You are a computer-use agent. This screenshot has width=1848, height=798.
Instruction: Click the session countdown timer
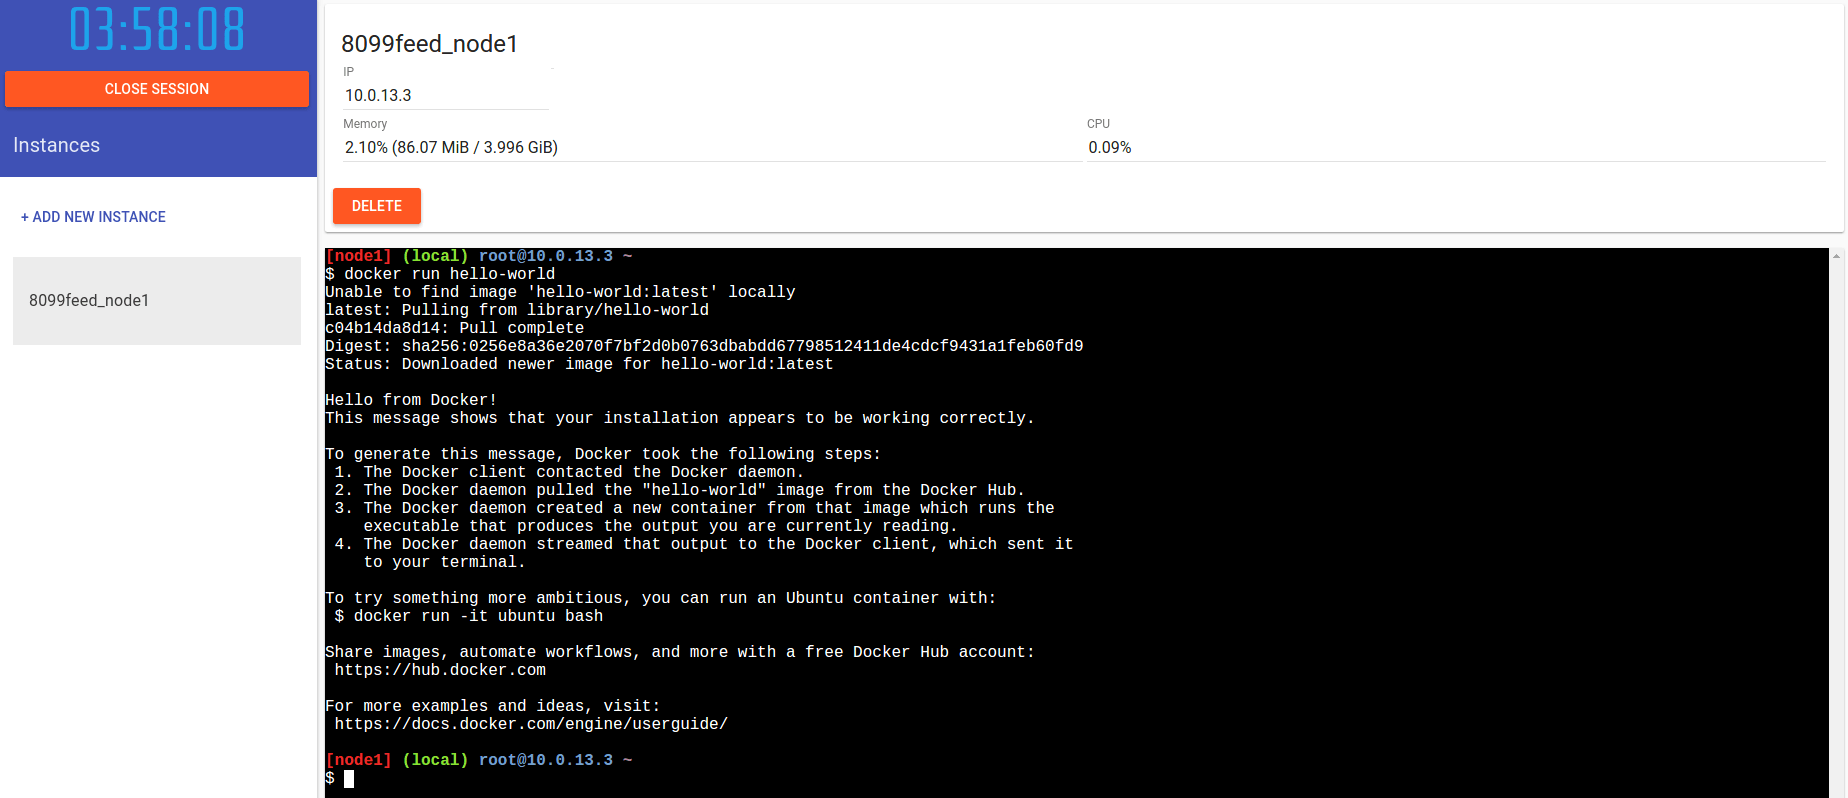(157, 30)
